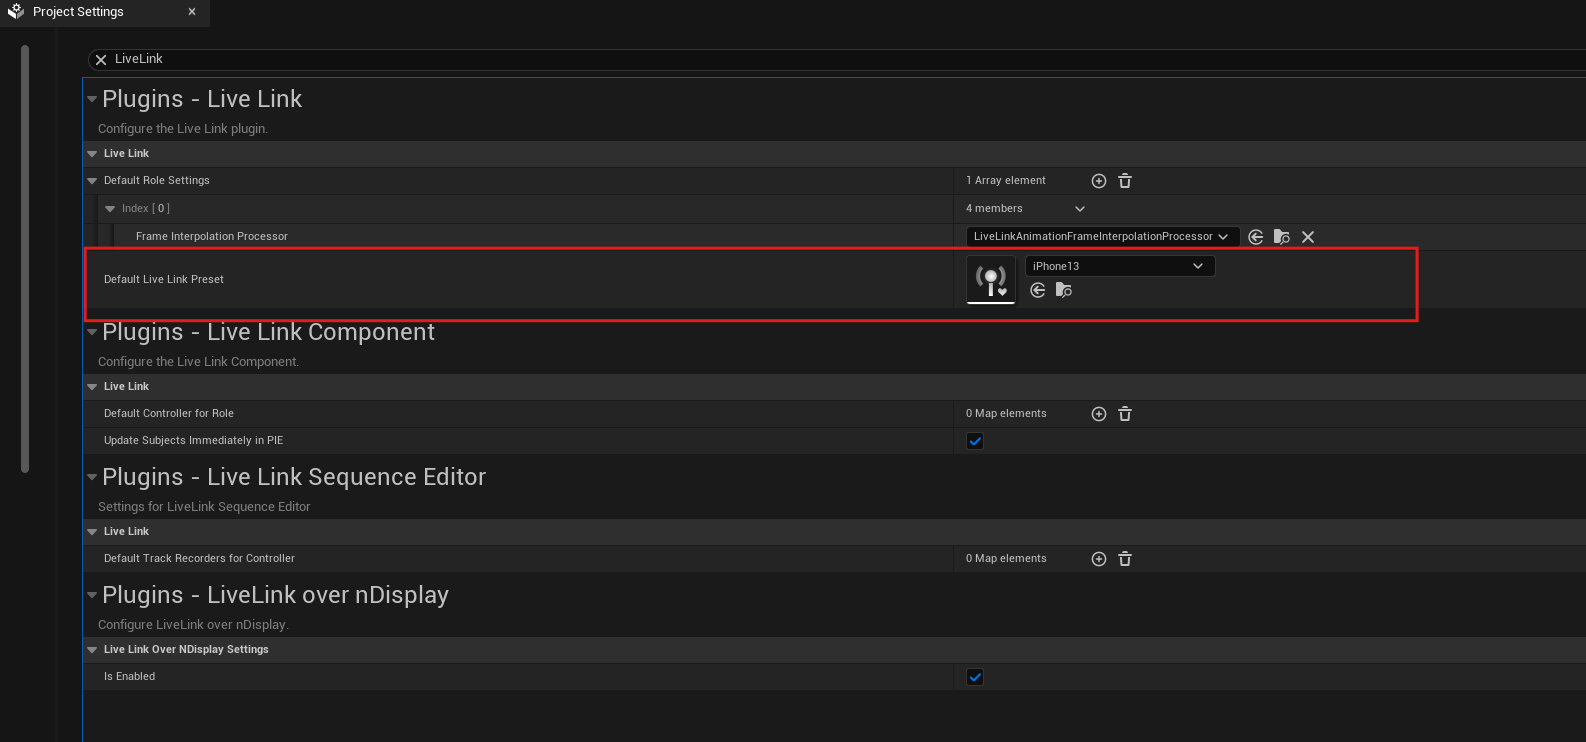Empty the Default Track Recorders map
Screen dimensions: 1586x742
(1125, 559)
